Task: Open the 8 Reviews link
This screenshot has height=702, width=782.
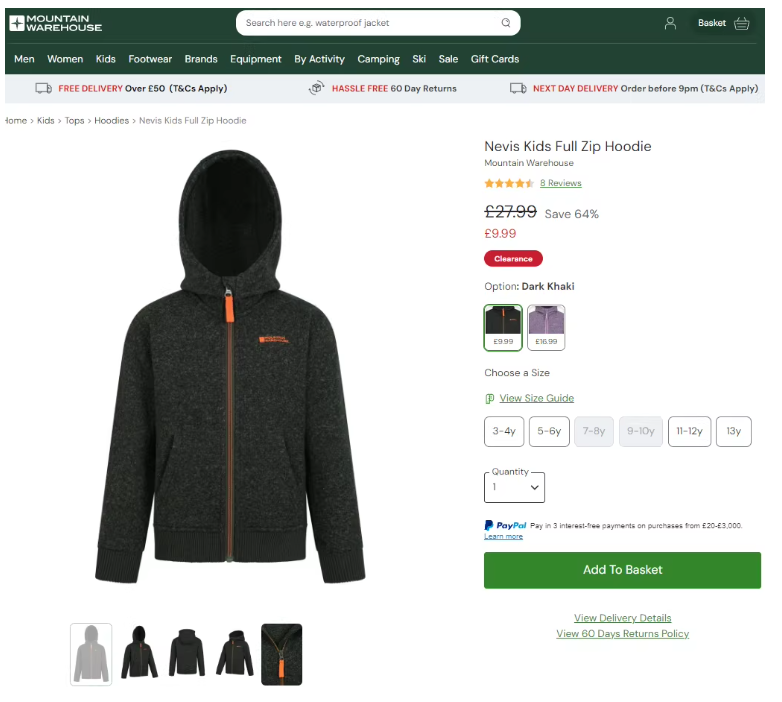Action: pos(561,183)
